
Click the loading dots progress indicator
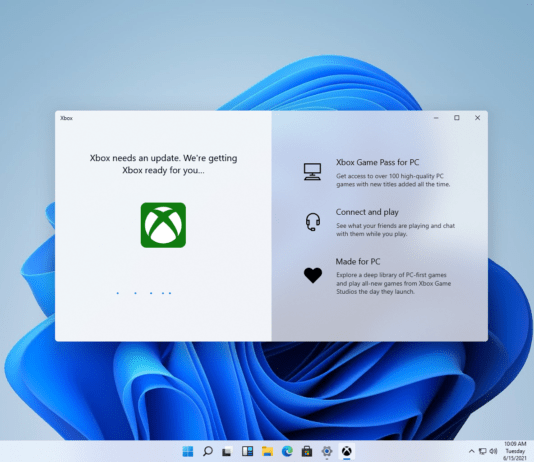[x=144, y=293]
